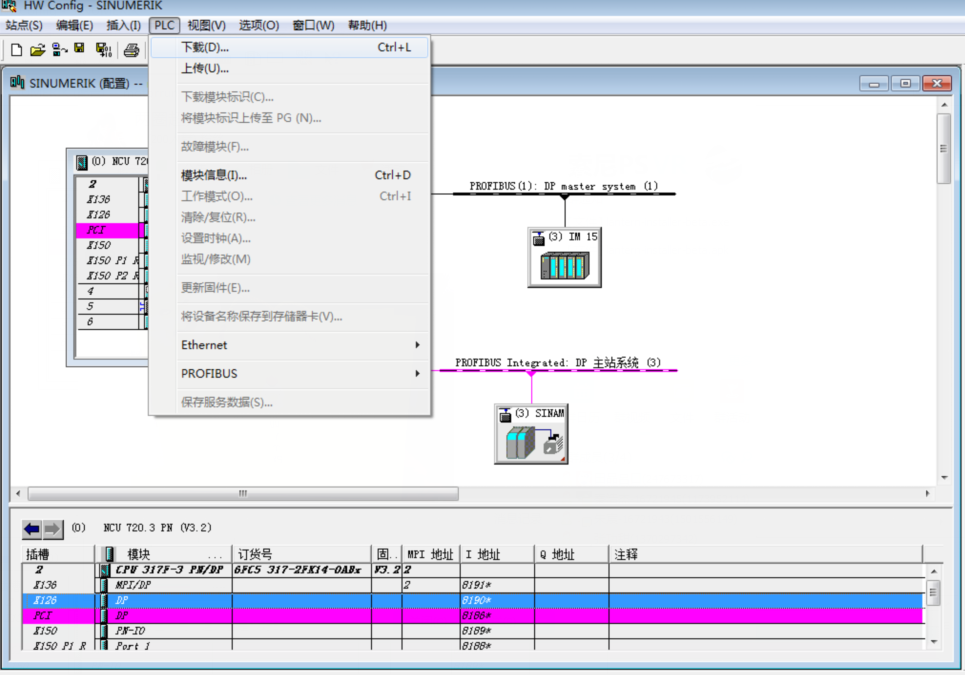Click the Q 地址 column header
This screenshot has width=965, height=675.
572,554
